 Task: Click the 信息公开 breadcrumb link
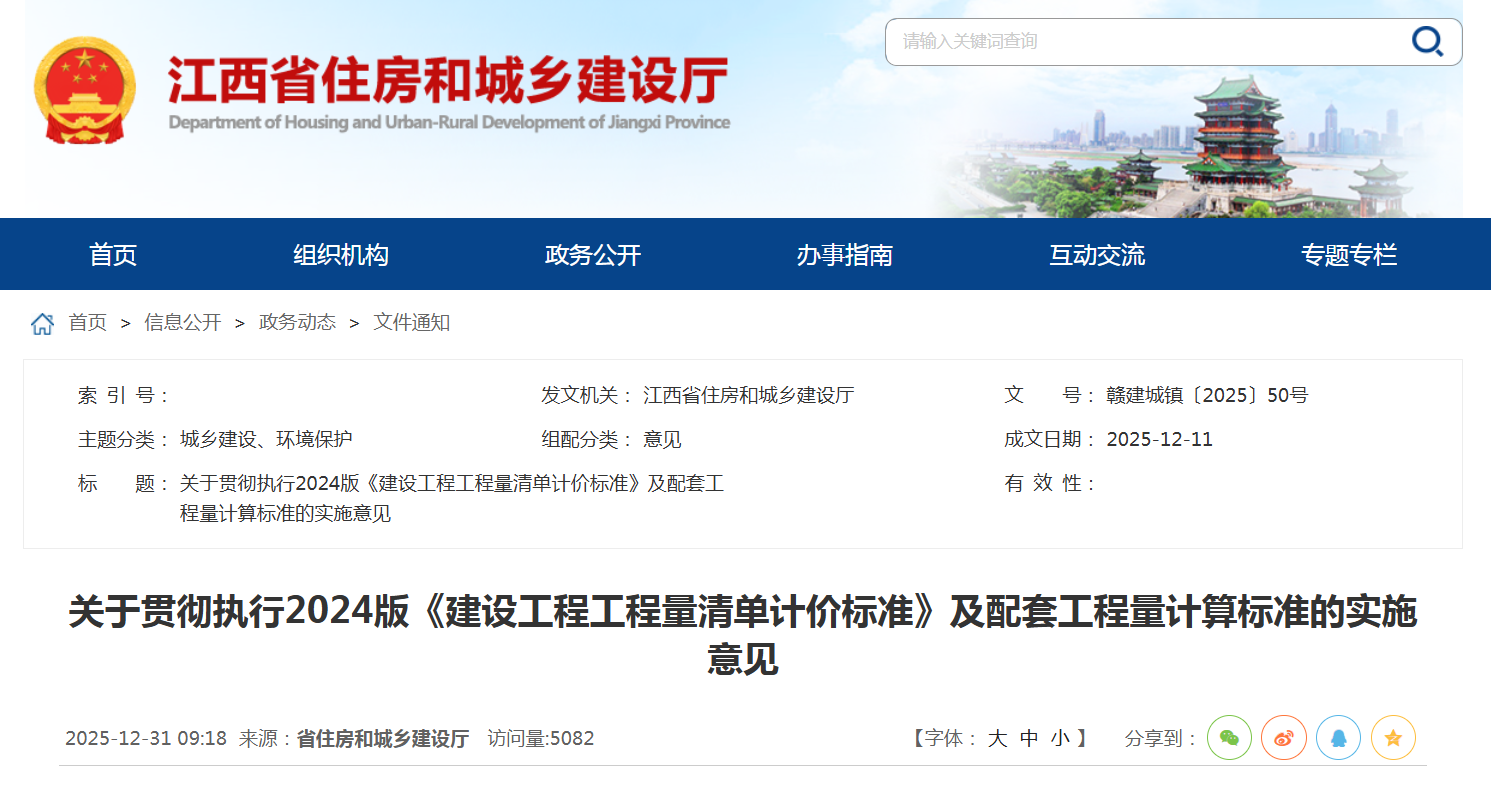(183, 323)
